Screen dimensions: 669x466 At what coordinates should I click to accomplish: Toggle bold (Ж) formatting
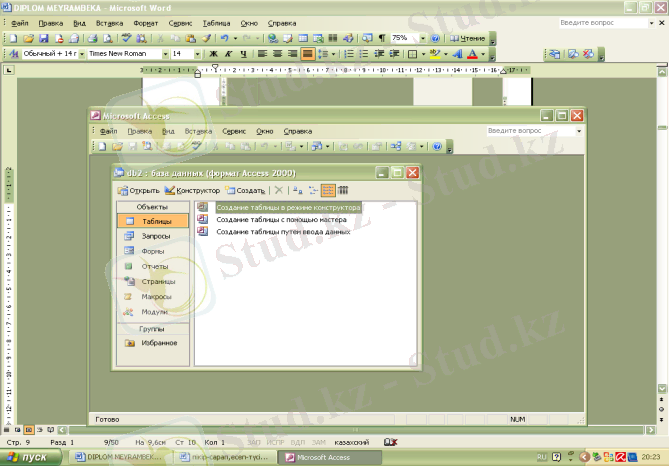tap(213, 54)
